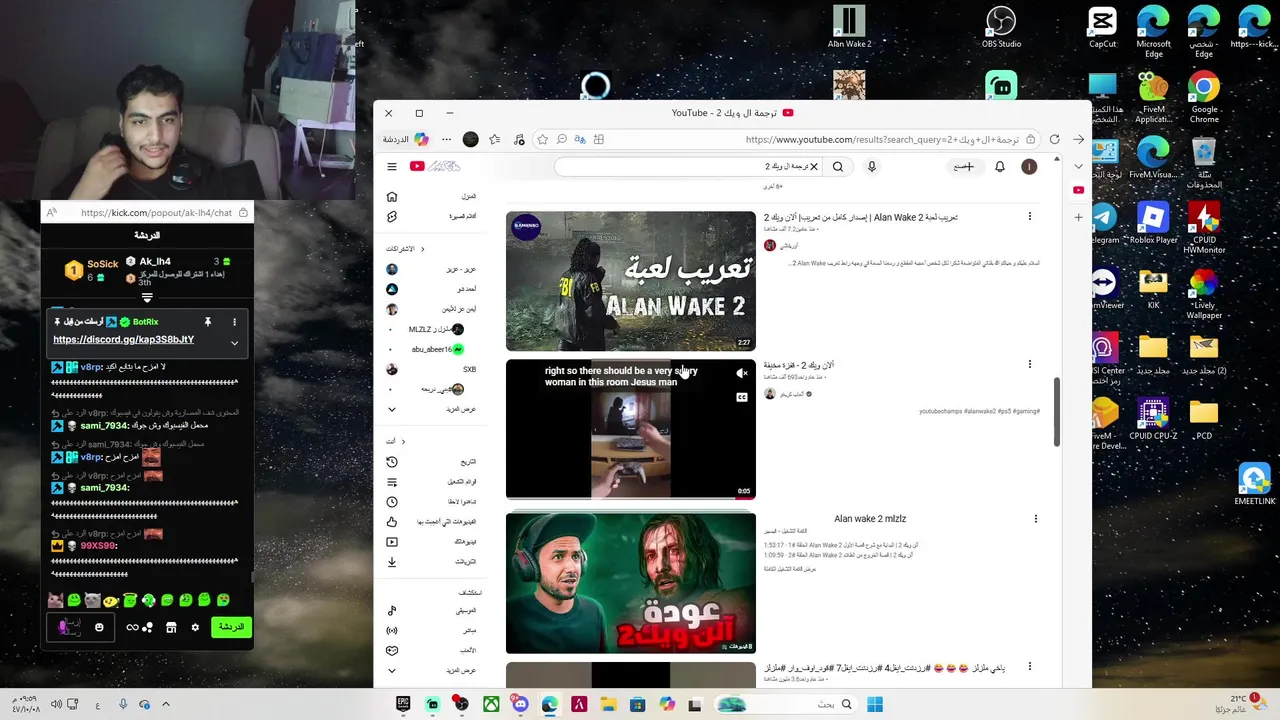Open YouTube notifications bell
The width and height of the screenshot is (1280, 720).
(999, 167)
